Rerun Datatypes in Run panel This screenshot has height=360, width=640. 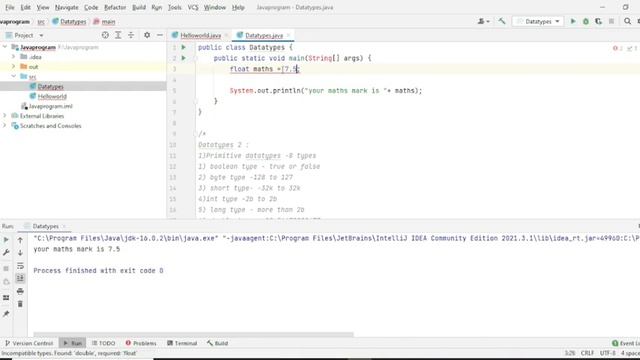point(6,240)
